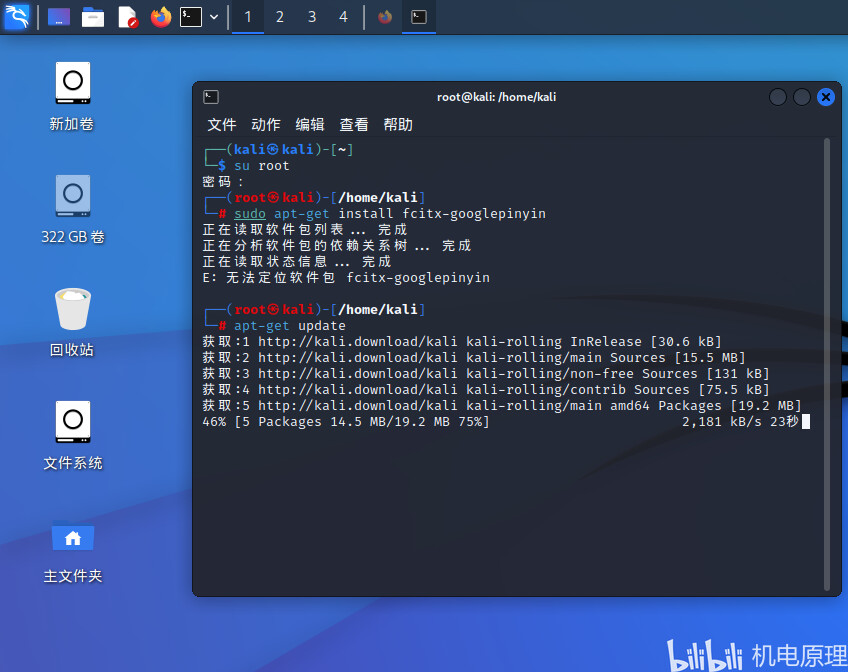Switch to workspace 3
Screen dimensions: 848x672
tap(312, 17)
